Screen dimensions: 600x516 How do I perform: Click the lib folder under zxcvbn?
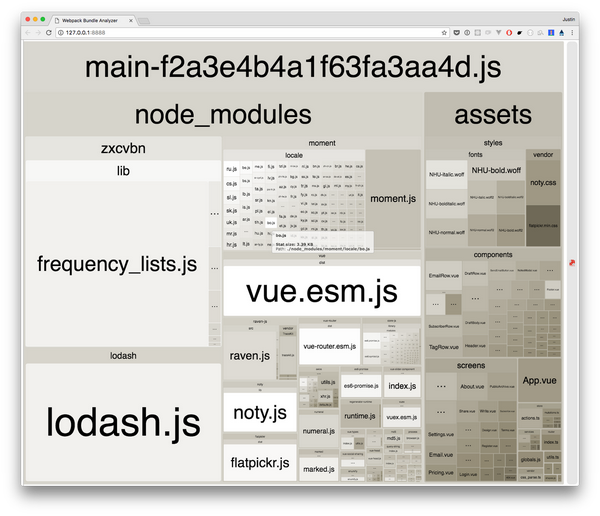[x=123, y=171]
